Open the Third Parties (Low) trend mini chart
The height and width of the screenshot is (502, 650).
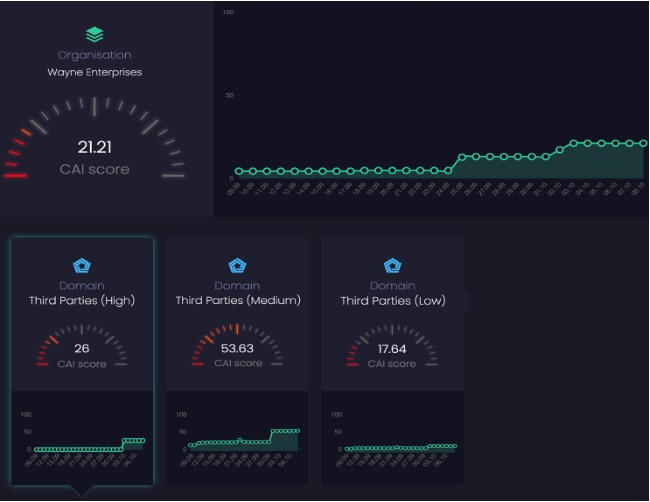coord(393,438)
